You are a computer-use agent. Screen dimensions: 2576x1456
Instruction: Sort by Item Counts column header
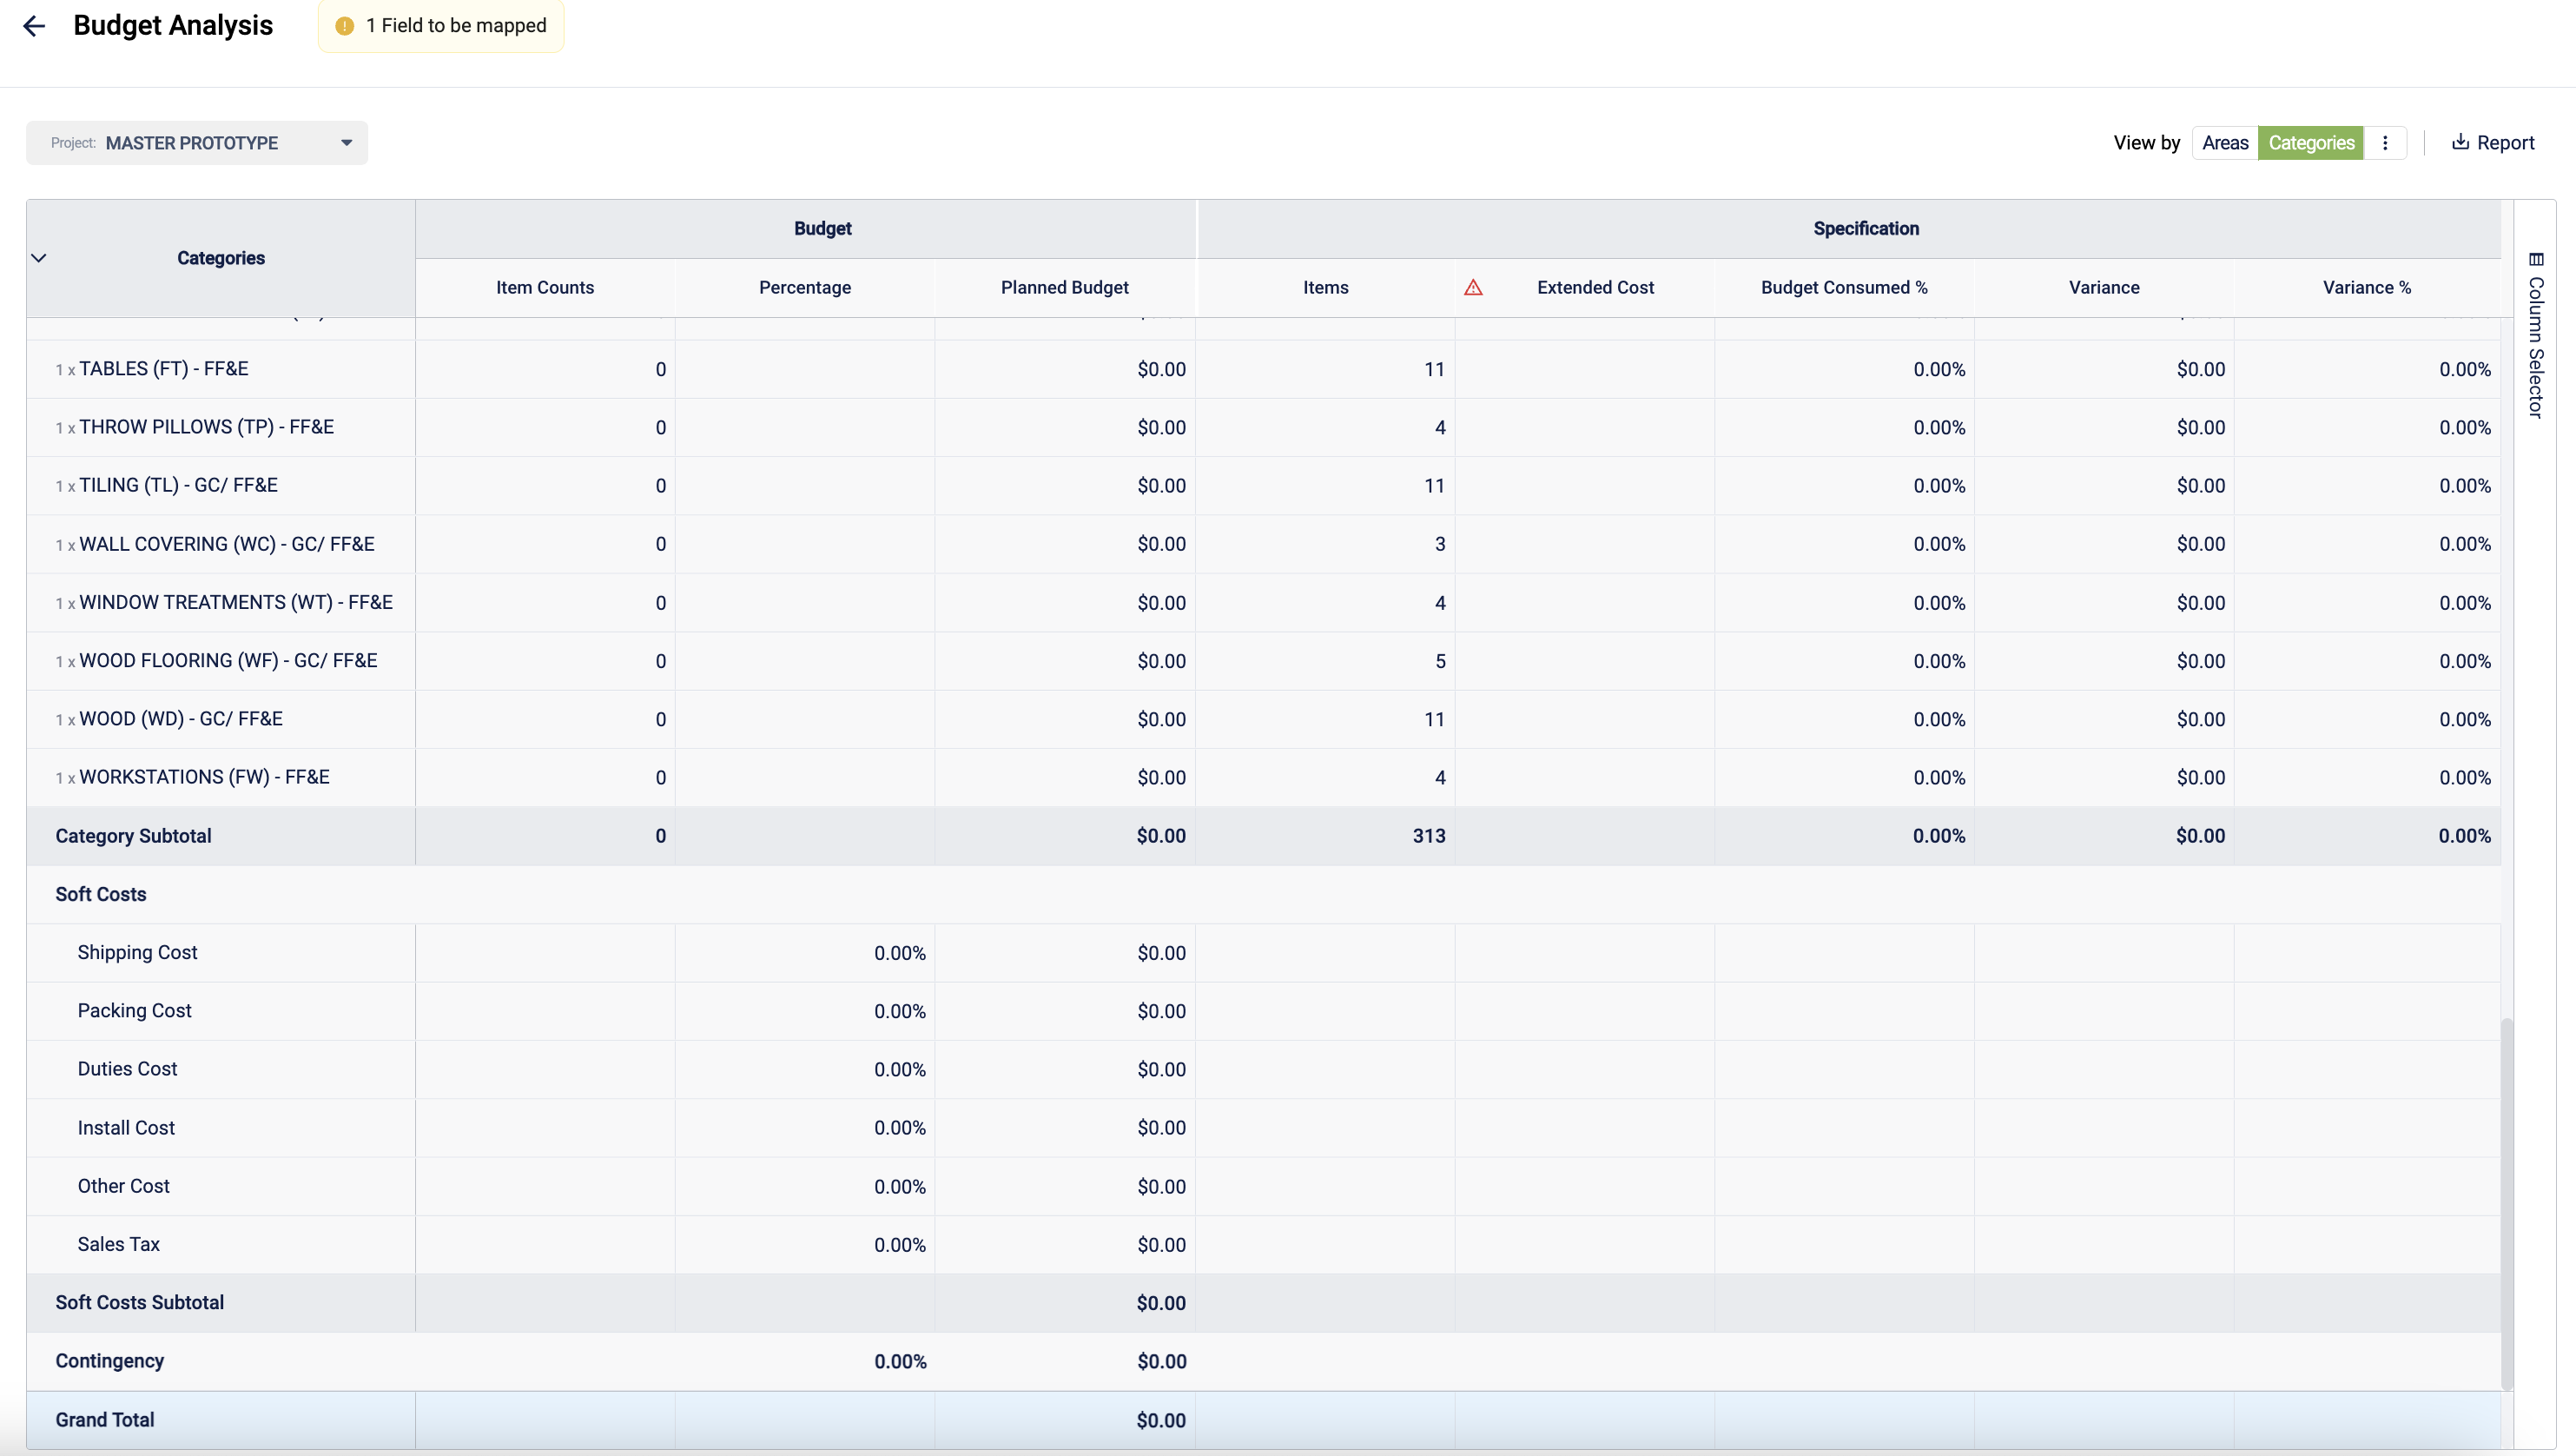(545, 288)
